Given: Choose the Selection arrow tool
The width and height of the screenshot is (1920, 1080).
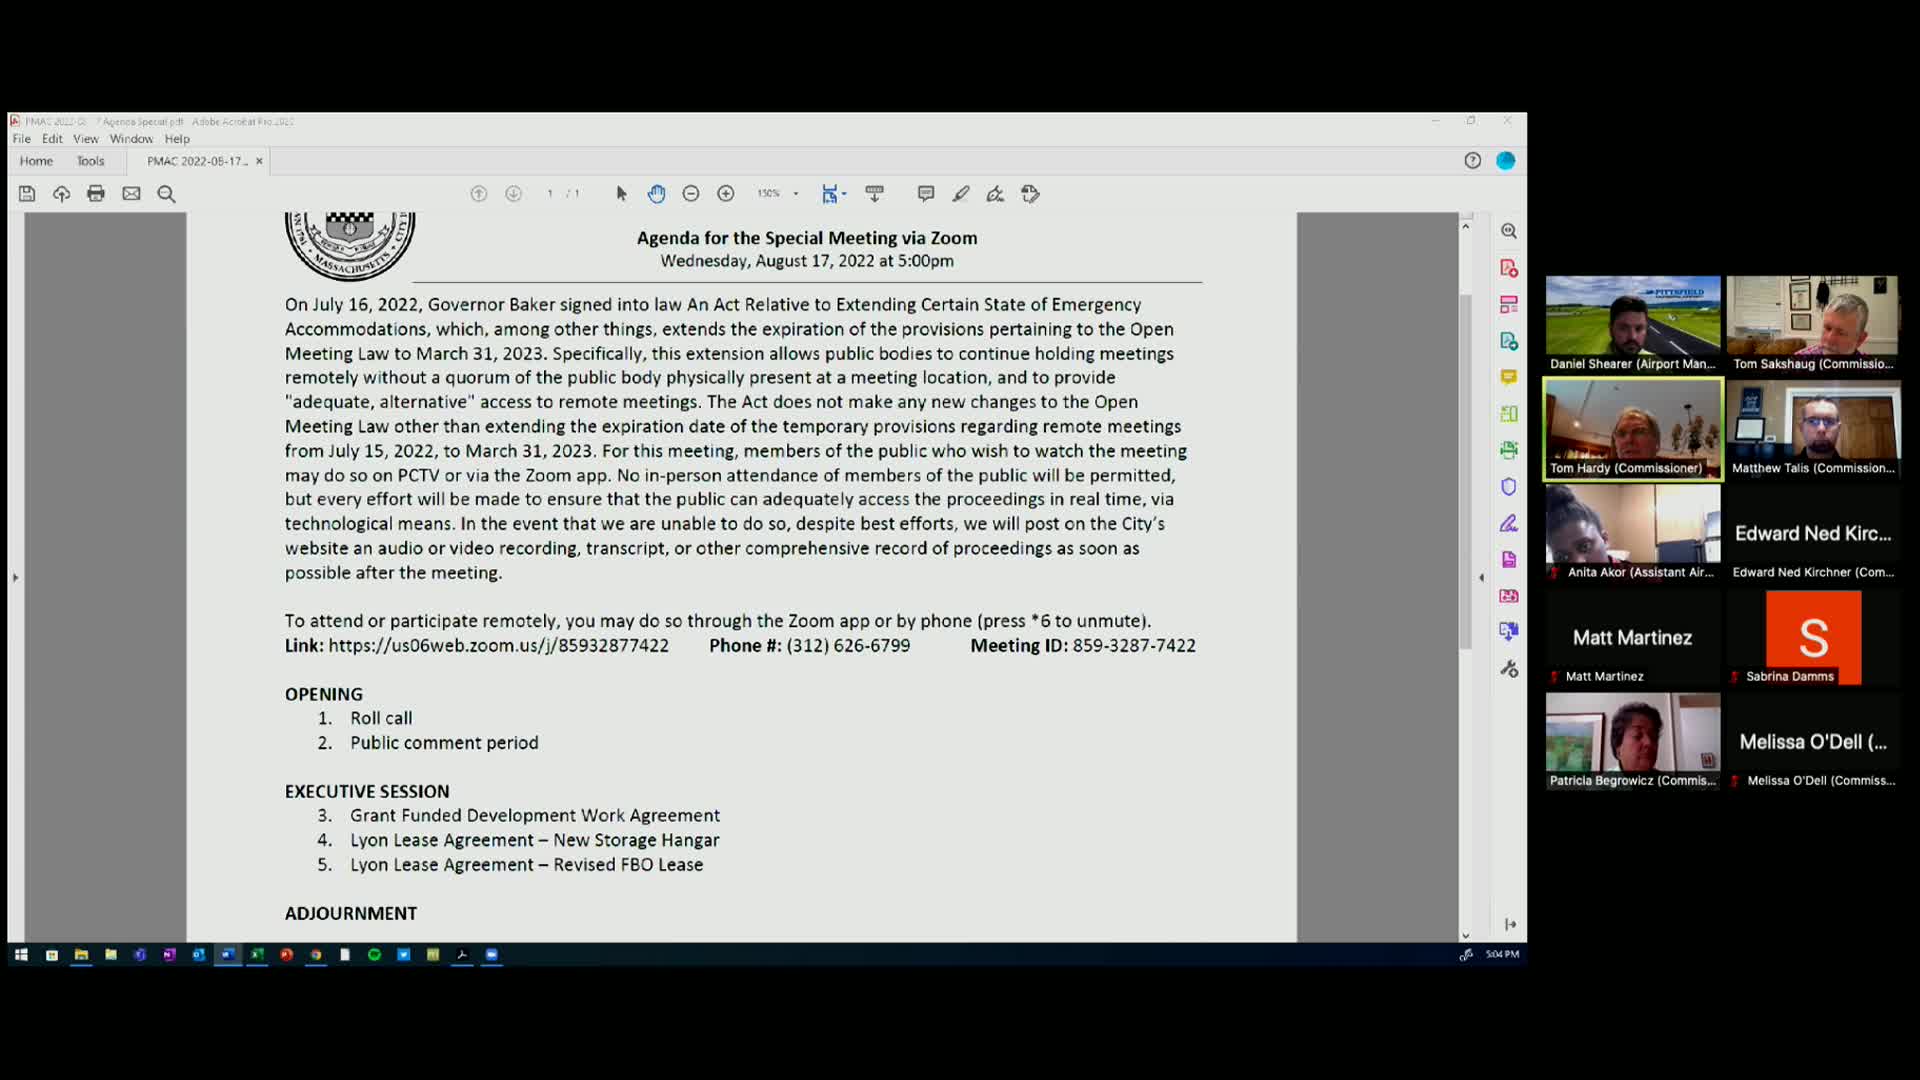Looking at the screenshot, I should coord(621,194).
